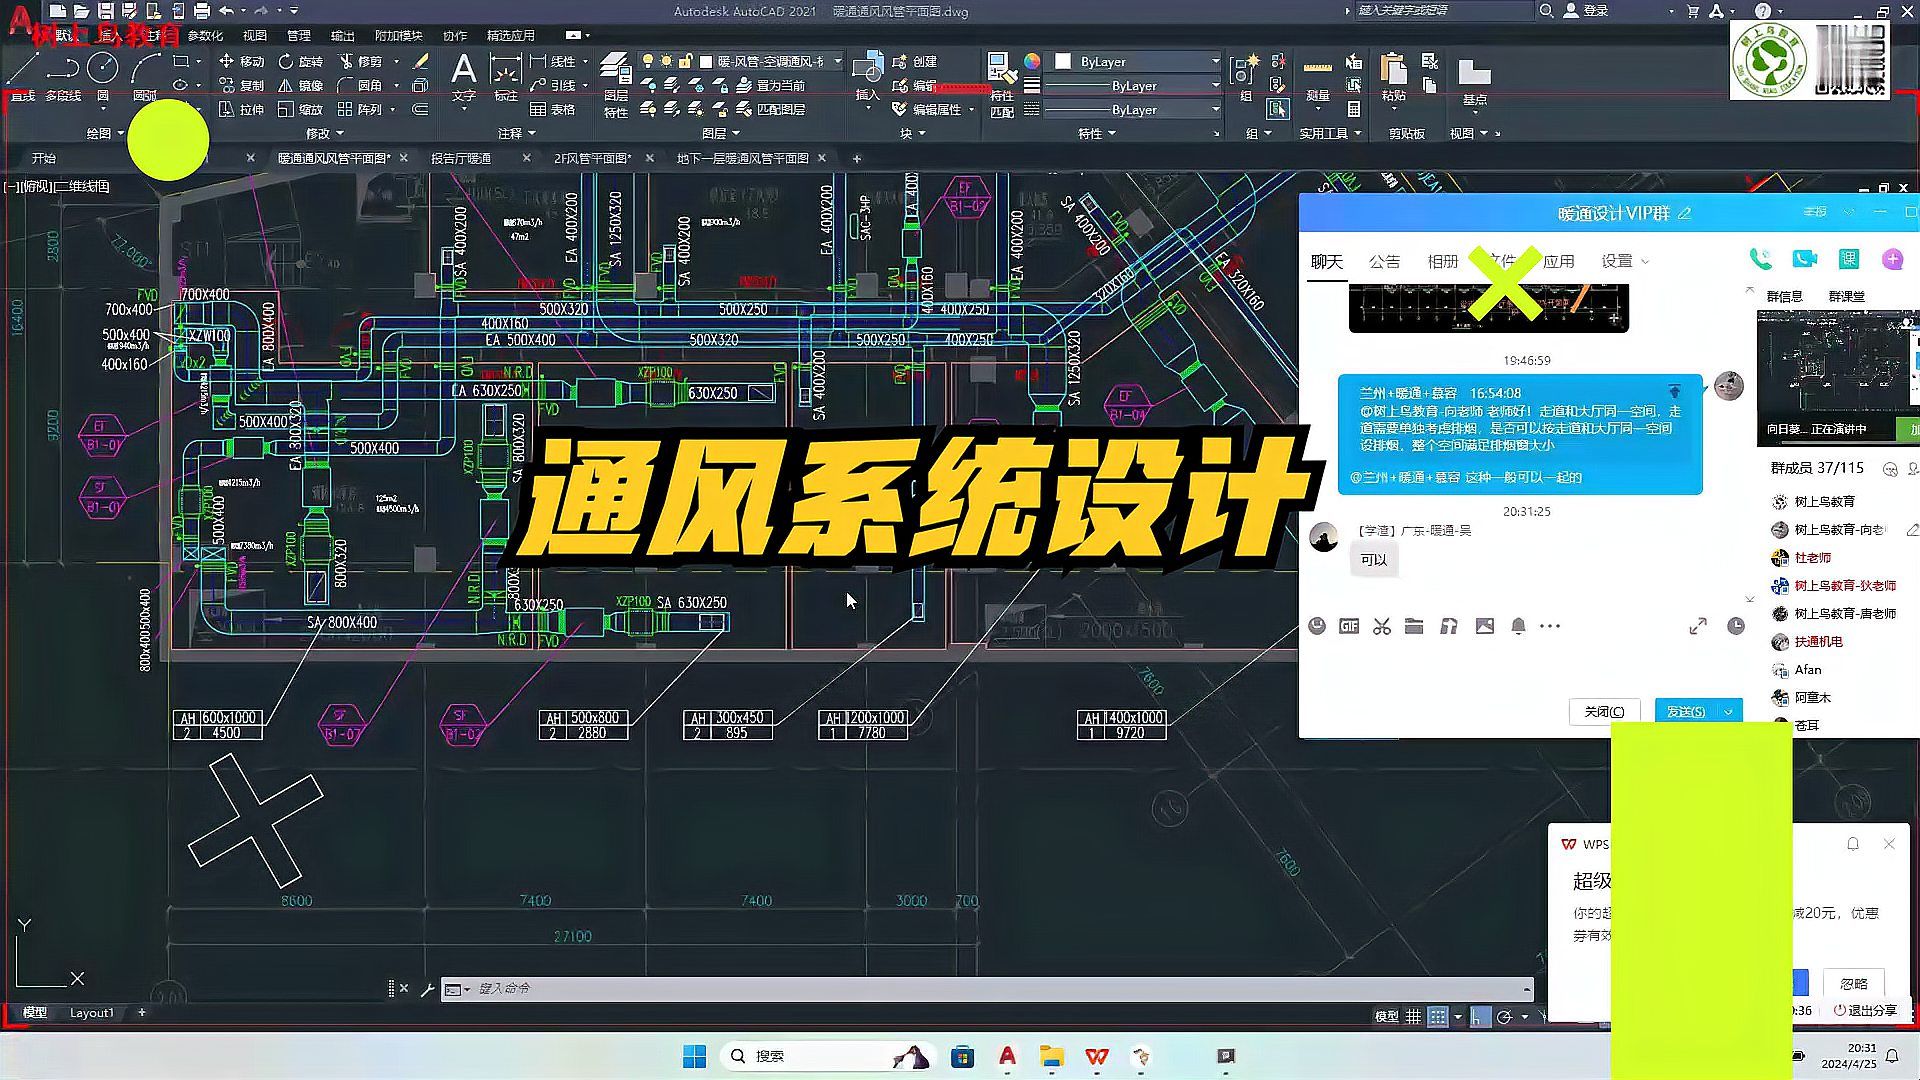The image size is (1920, 1080).
Task: Click Match Layer (匹配图层) button
Action: coord(771,109)
